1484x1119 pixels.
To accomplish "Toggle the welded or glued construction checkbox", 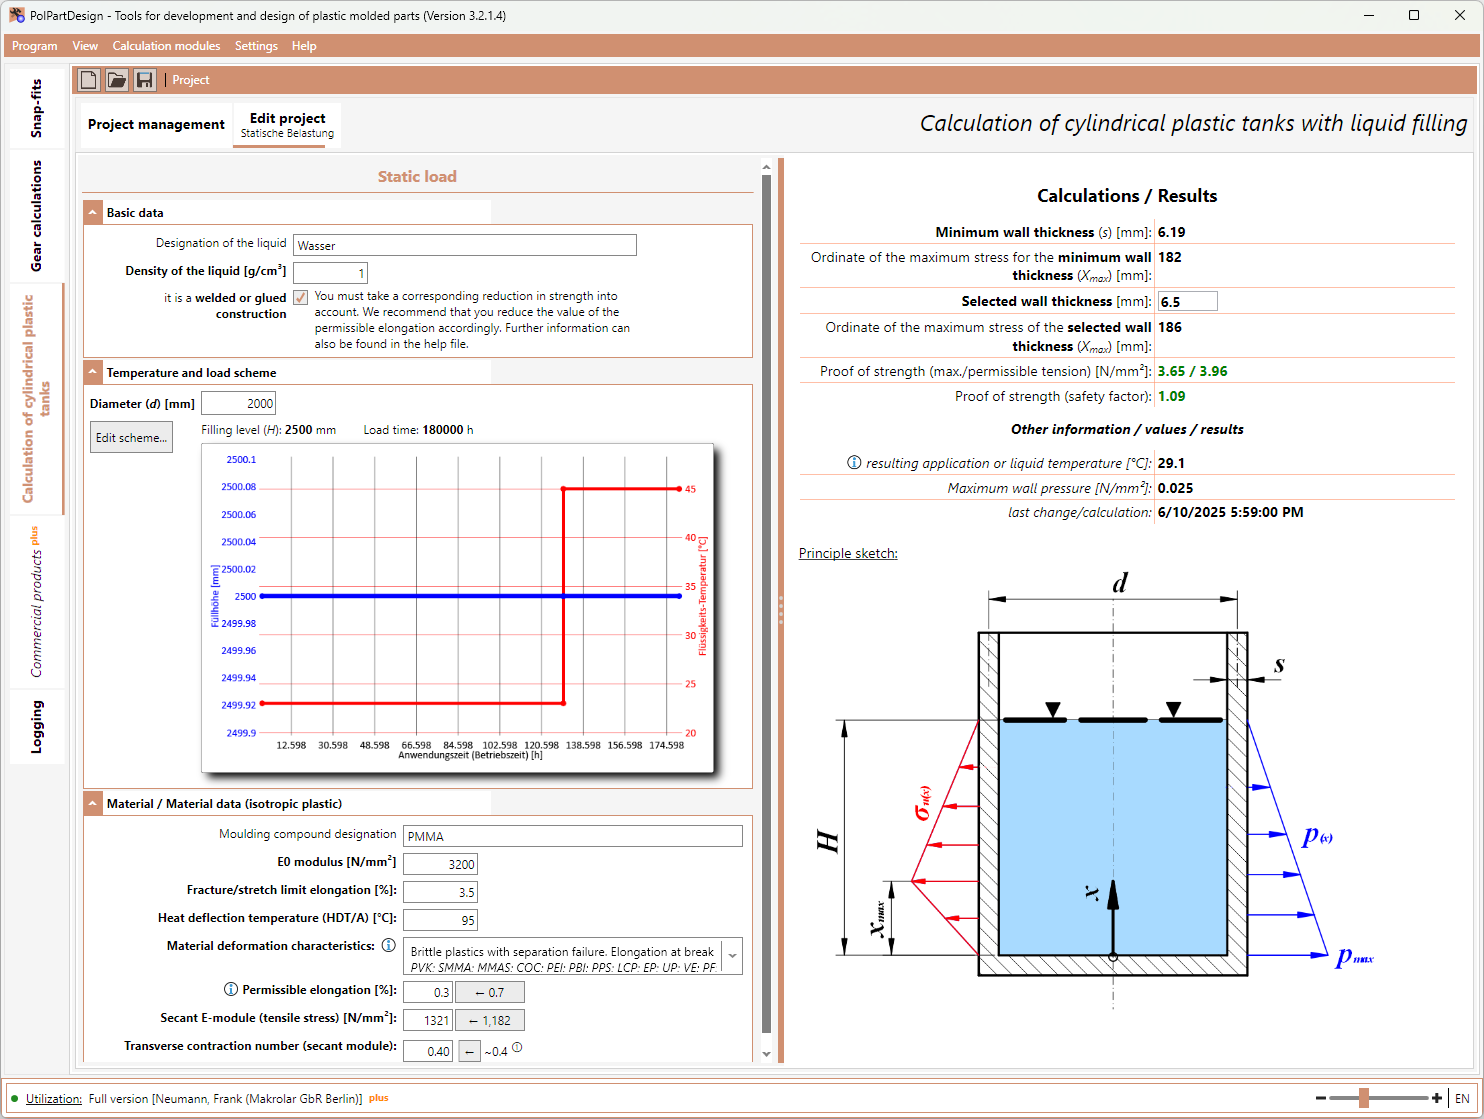I will click(300, 297).
